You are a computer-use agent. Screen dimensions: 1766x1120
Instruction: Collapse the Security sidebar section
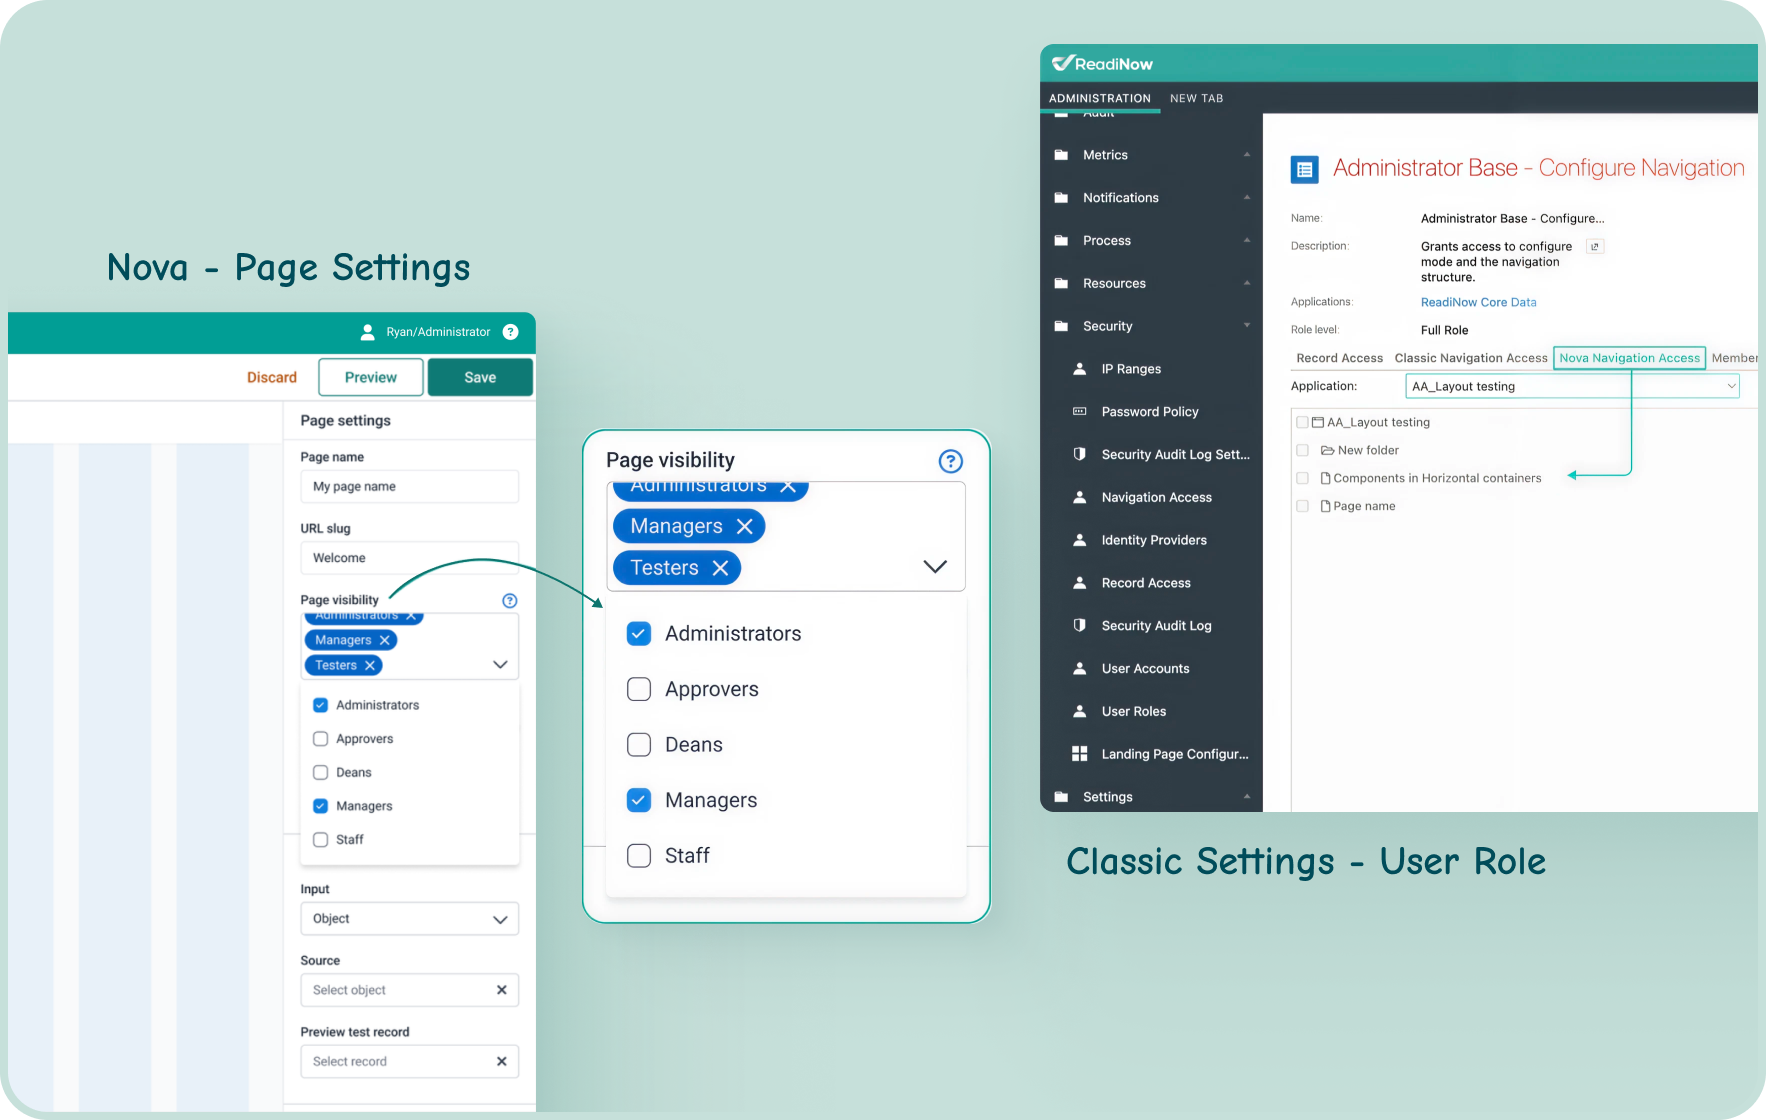click(1246, 326)
